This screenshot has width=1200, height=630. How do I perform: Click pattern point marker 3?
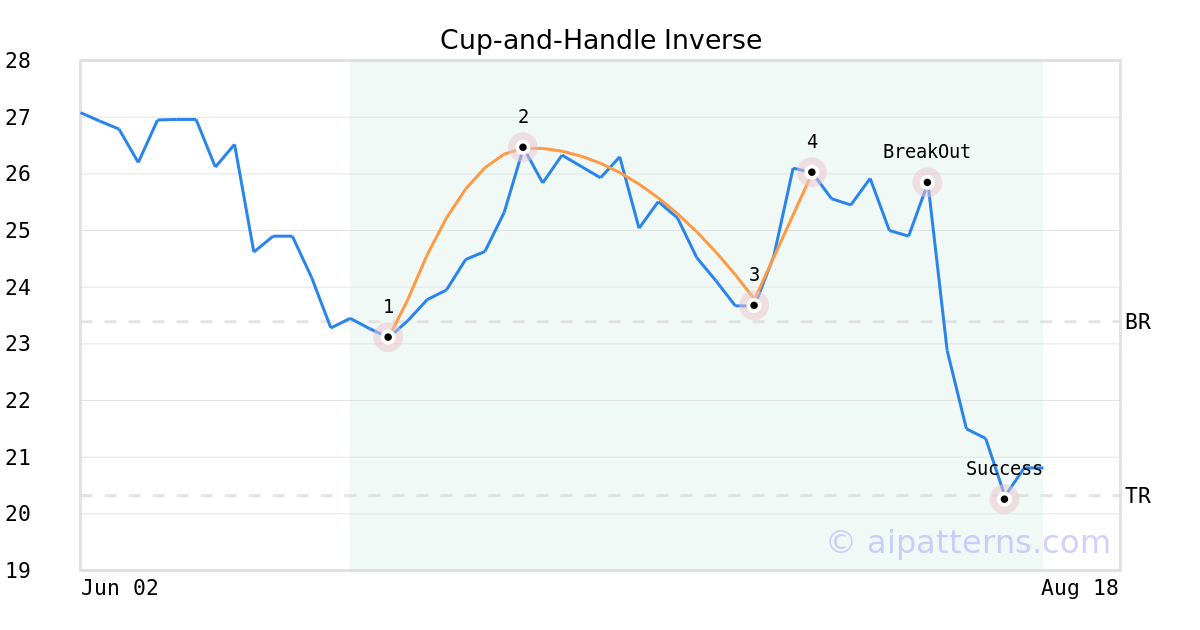pyautogui.click(x=754, y=305)
